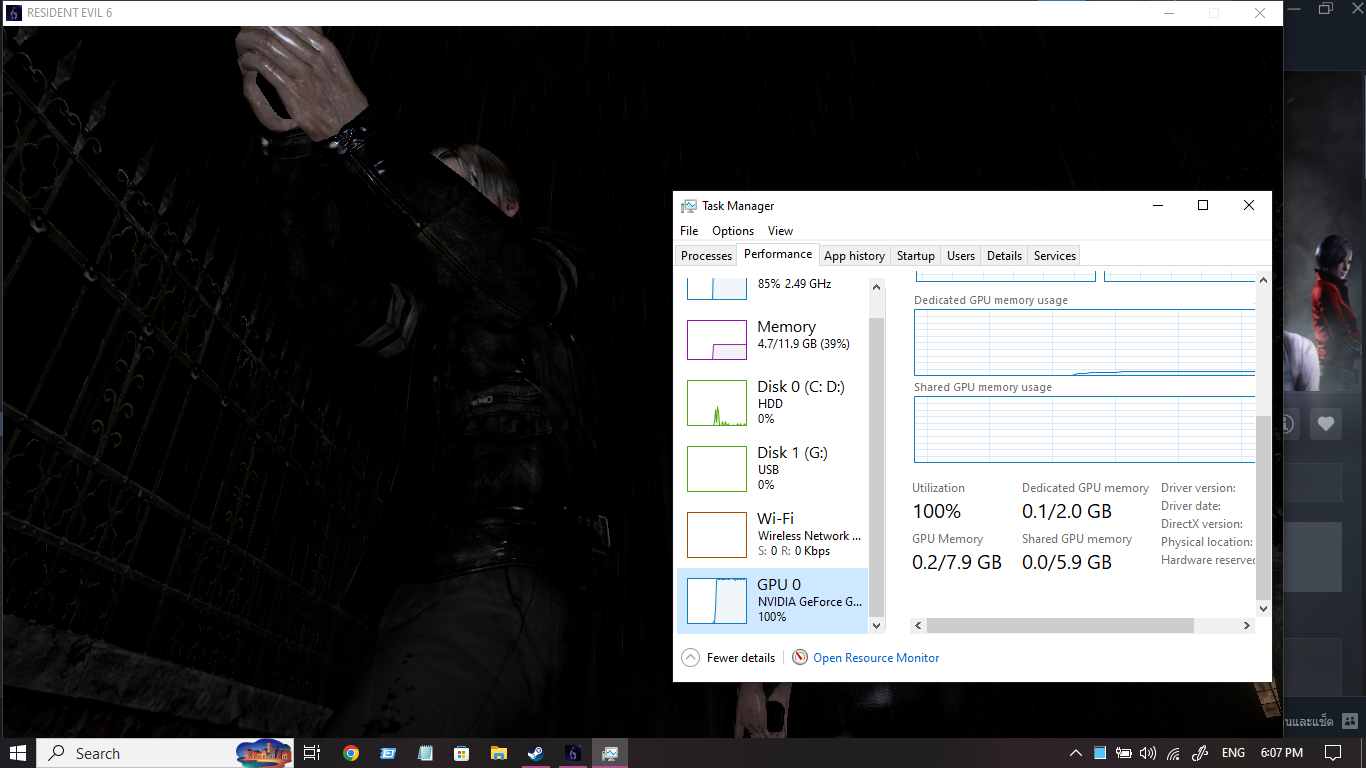Viewport: 1366px width, 768px height.
Task: Open the Users tab
Action: click(x=961, y=256)
